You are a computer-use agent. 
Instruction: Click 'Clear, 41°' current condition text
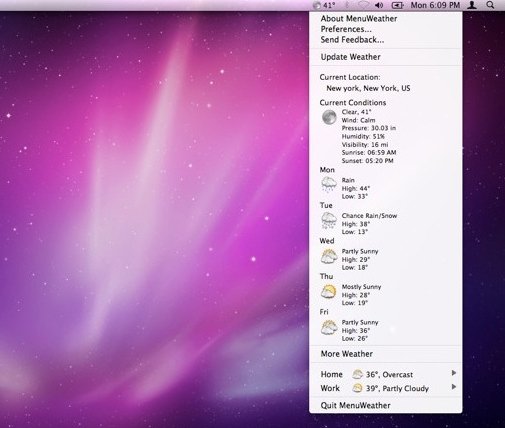(356, 112)
